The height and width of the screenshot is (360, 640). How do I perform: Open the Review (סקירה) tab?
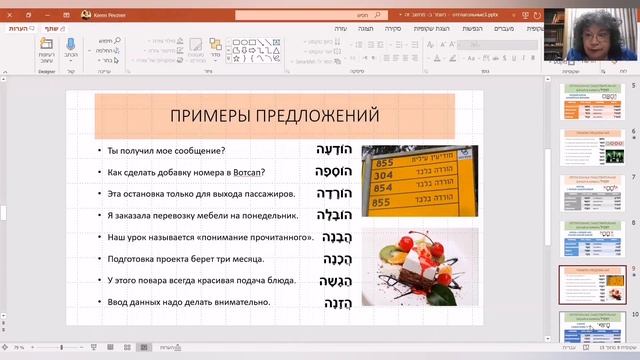point(393,29)
